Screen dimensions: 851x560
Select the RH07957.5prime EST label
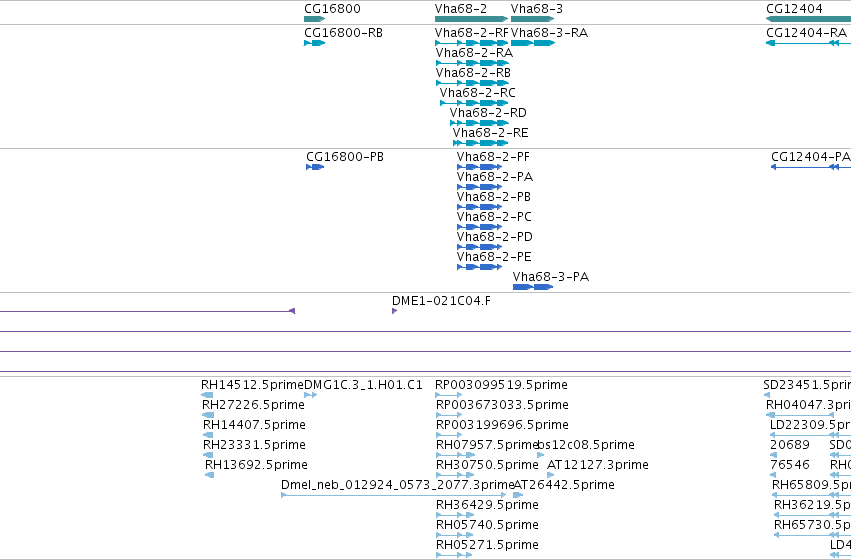[x=486, y=446]
